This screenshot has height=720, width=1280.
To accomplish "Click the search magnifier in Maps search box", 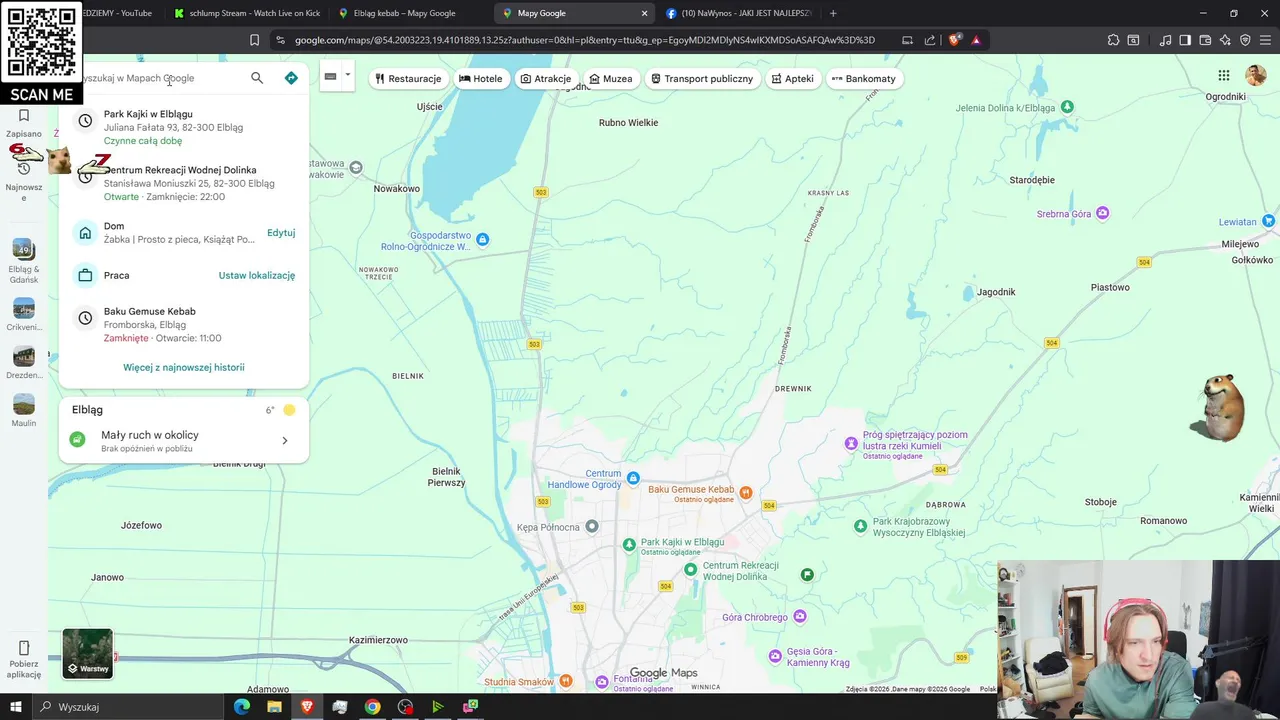I will point(257,78).
